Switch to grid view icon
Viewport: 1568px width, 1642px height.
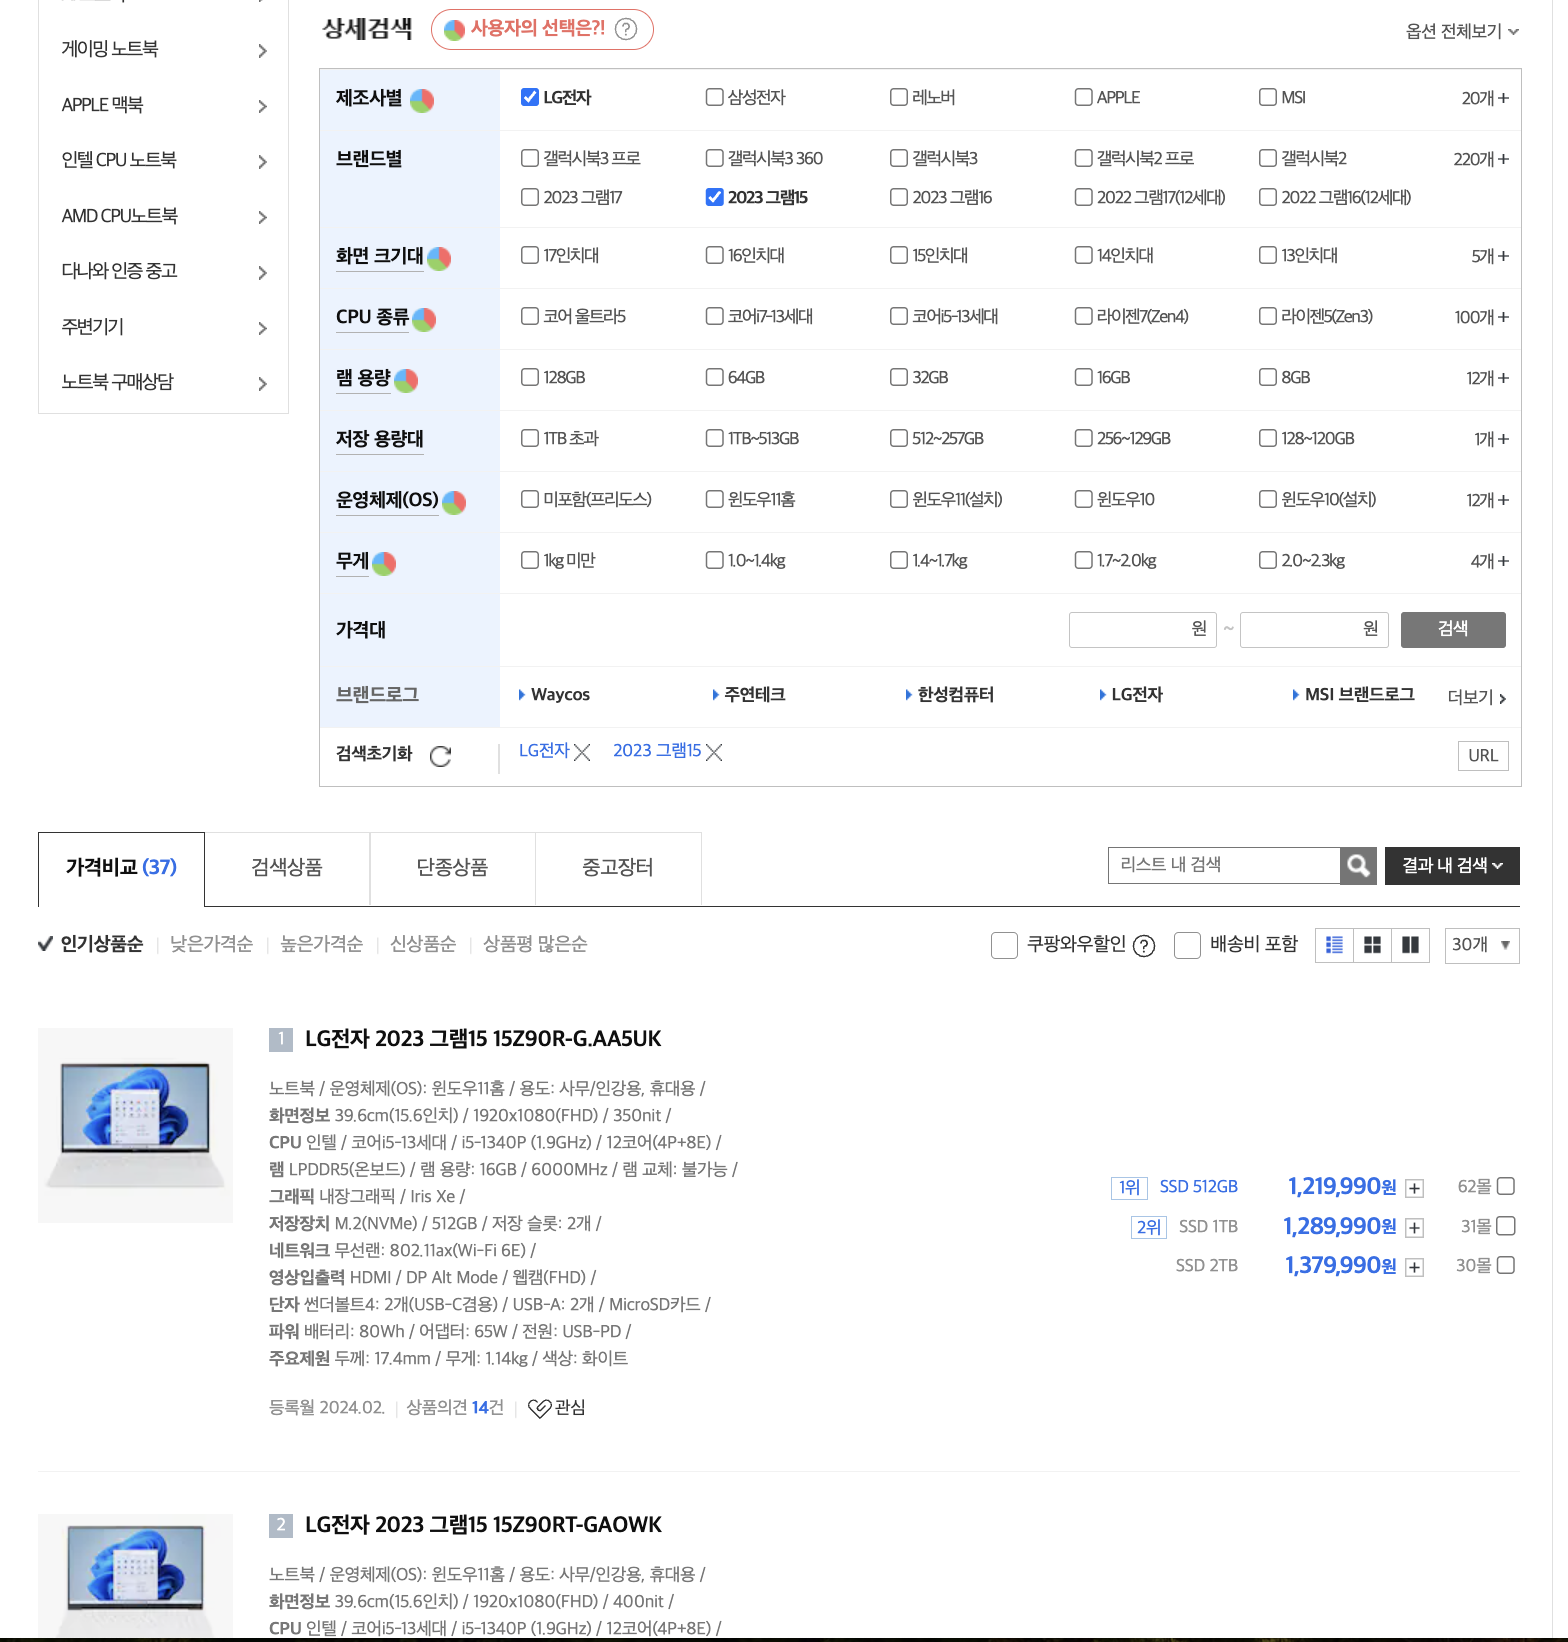[x=1372, y=945]
